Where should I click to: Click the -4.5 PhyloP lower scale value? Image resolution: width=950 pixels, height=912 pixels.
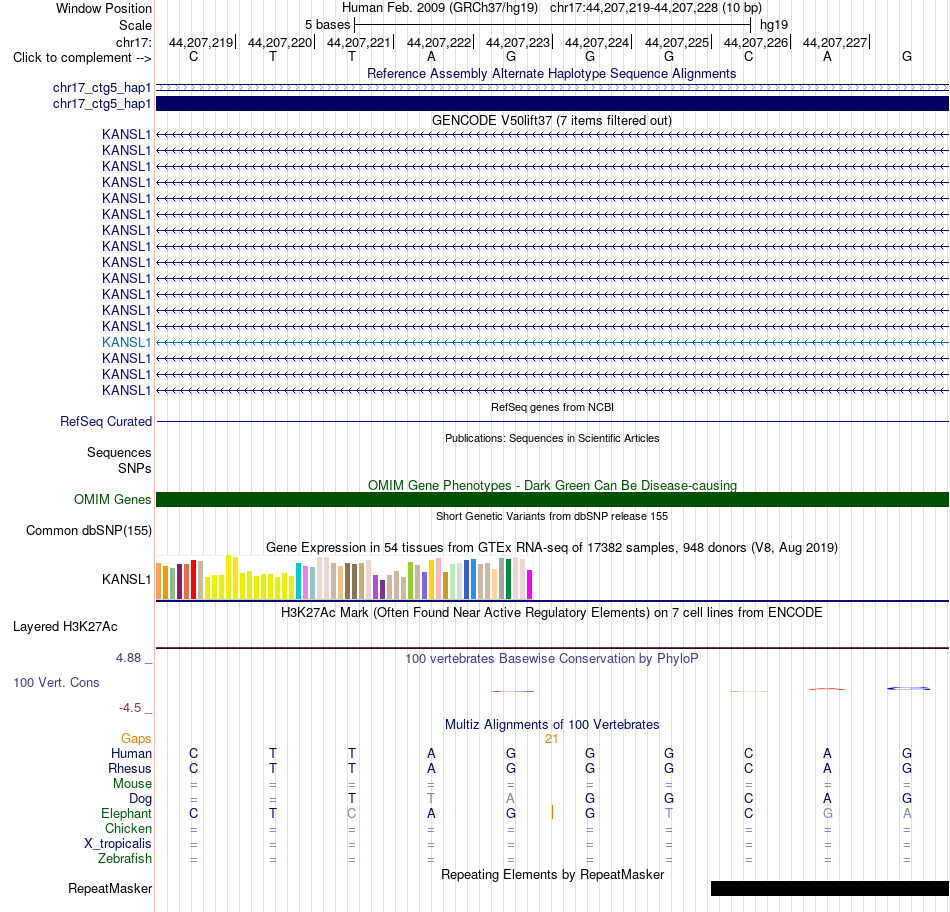(130, 708)
